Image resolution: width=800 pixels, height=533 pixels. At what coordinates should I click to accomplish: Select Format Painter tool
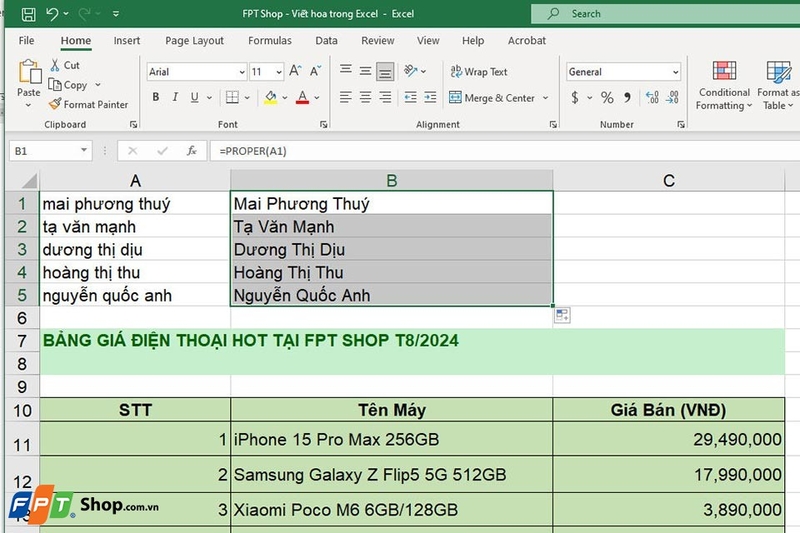pos(88,105)
